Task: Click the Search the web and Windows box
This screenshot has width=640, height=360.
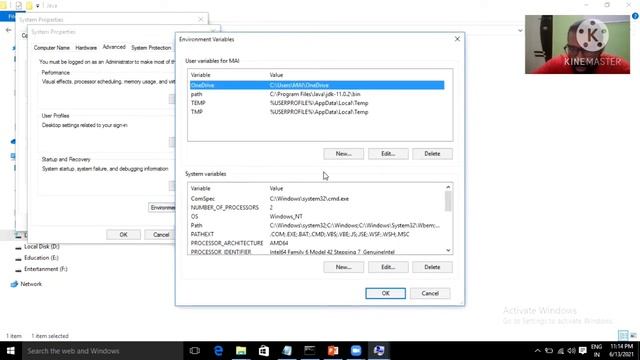Action: coord(102,351)
